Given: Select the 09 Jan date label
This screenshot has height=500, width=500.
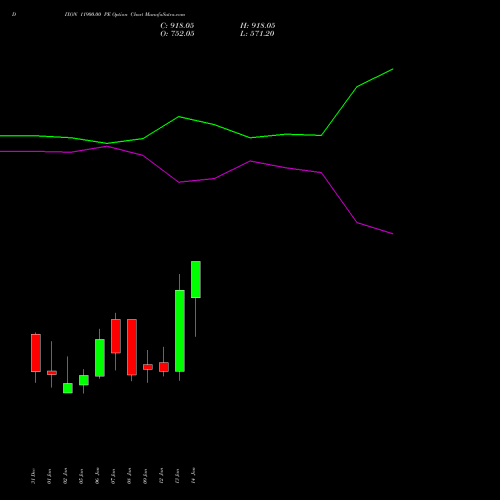Looking at the screenshot, I should [x=145, y=476].
